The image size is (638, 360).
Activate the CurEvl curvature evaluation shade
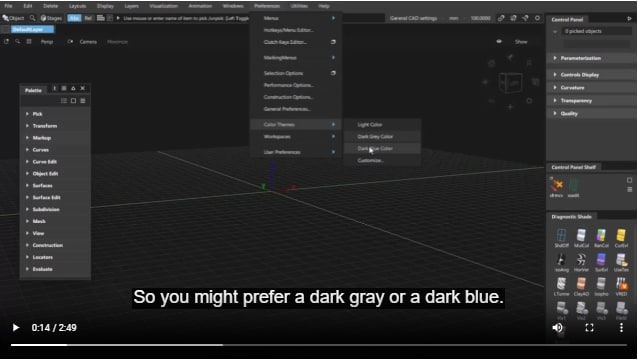621,235
